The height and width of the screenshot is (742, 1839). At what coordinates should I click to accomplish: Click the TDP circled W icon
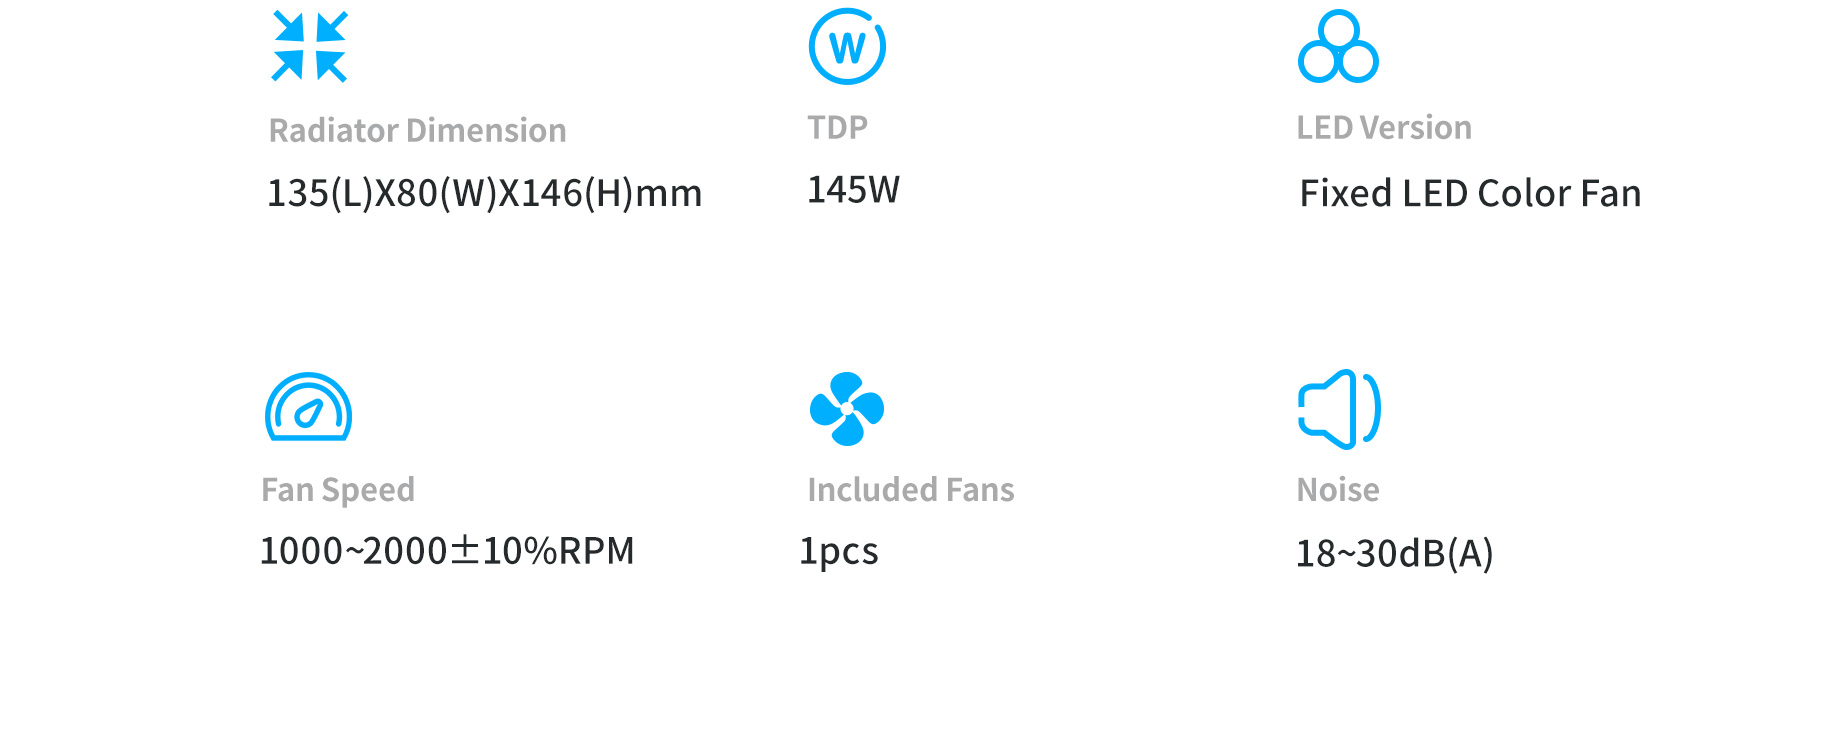(x=847, y=46)
